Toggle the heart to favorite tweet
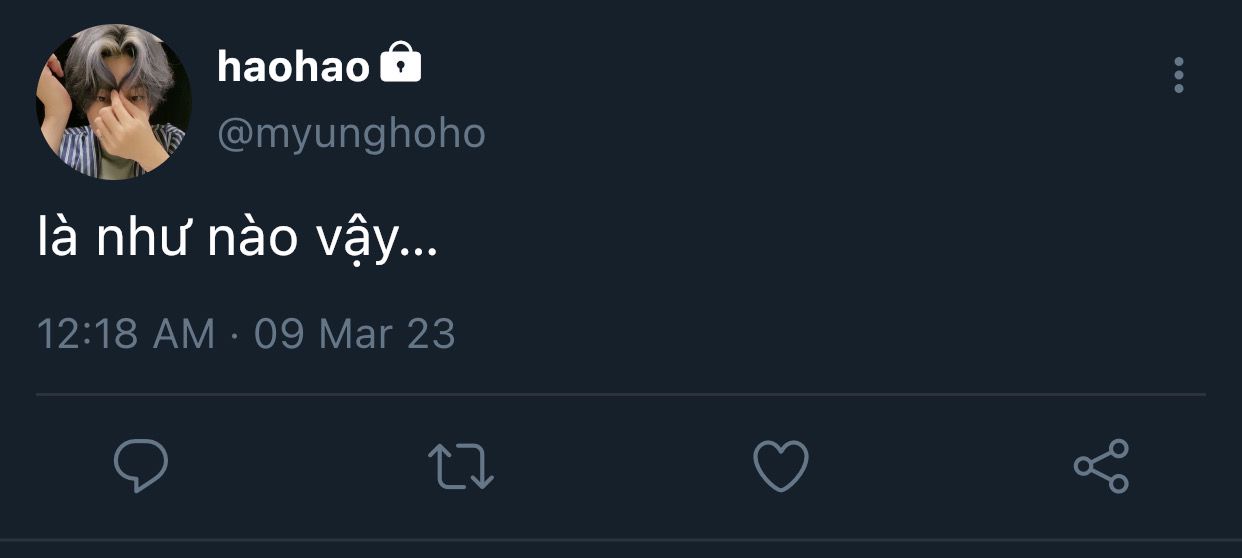1242x558 pixels. 780,466
